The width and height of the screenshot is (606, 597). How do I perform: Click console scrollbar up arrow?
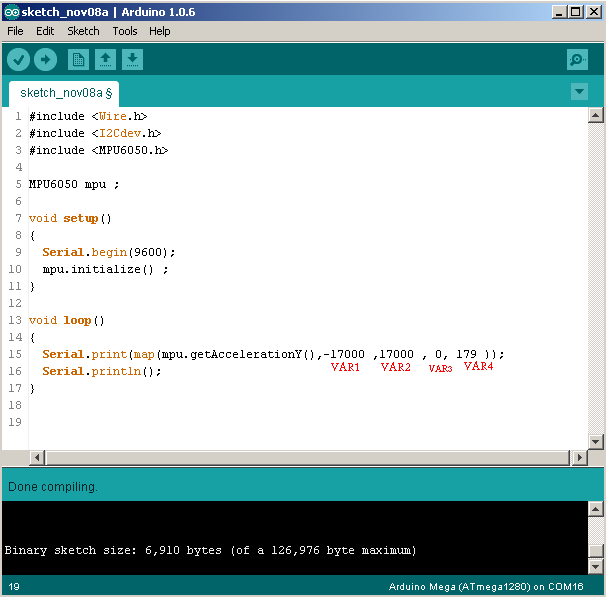(x=596, y=509)
